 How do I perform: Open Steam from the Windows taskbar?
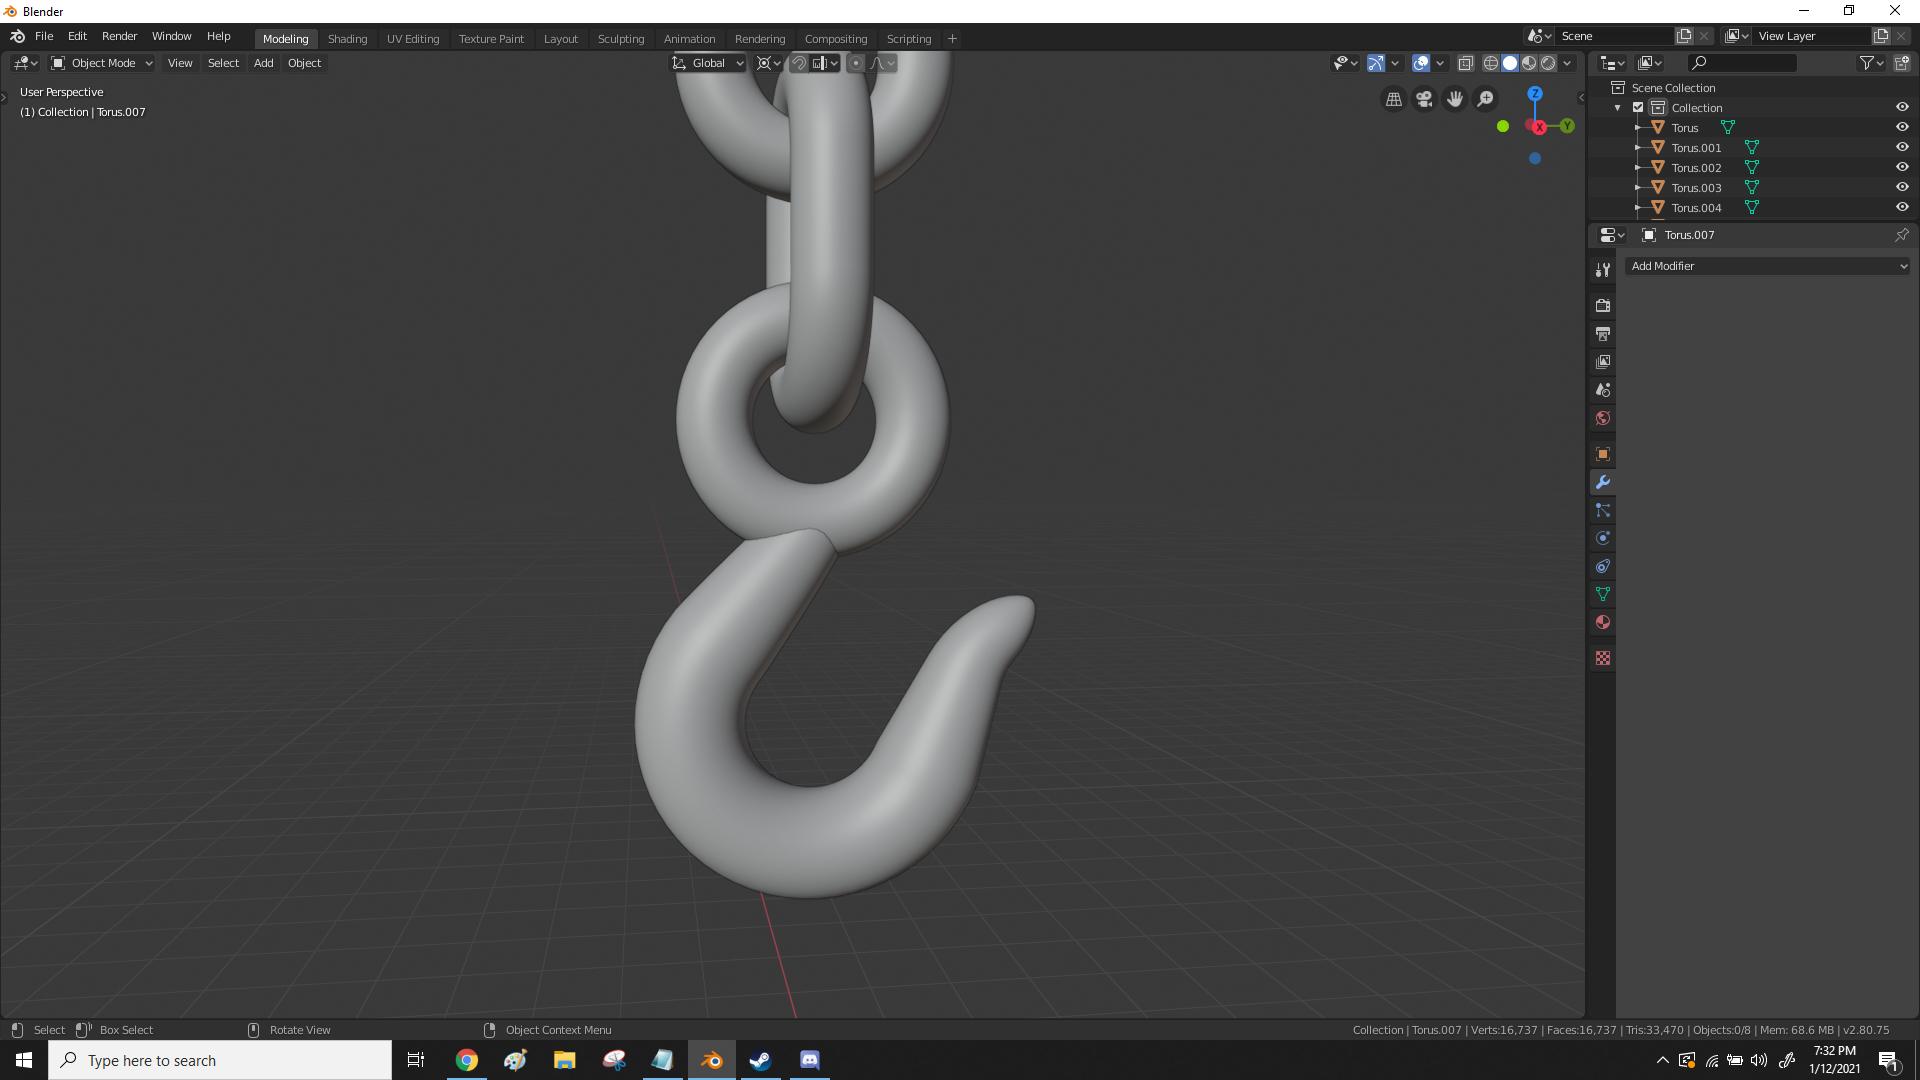pos(760,1060)
